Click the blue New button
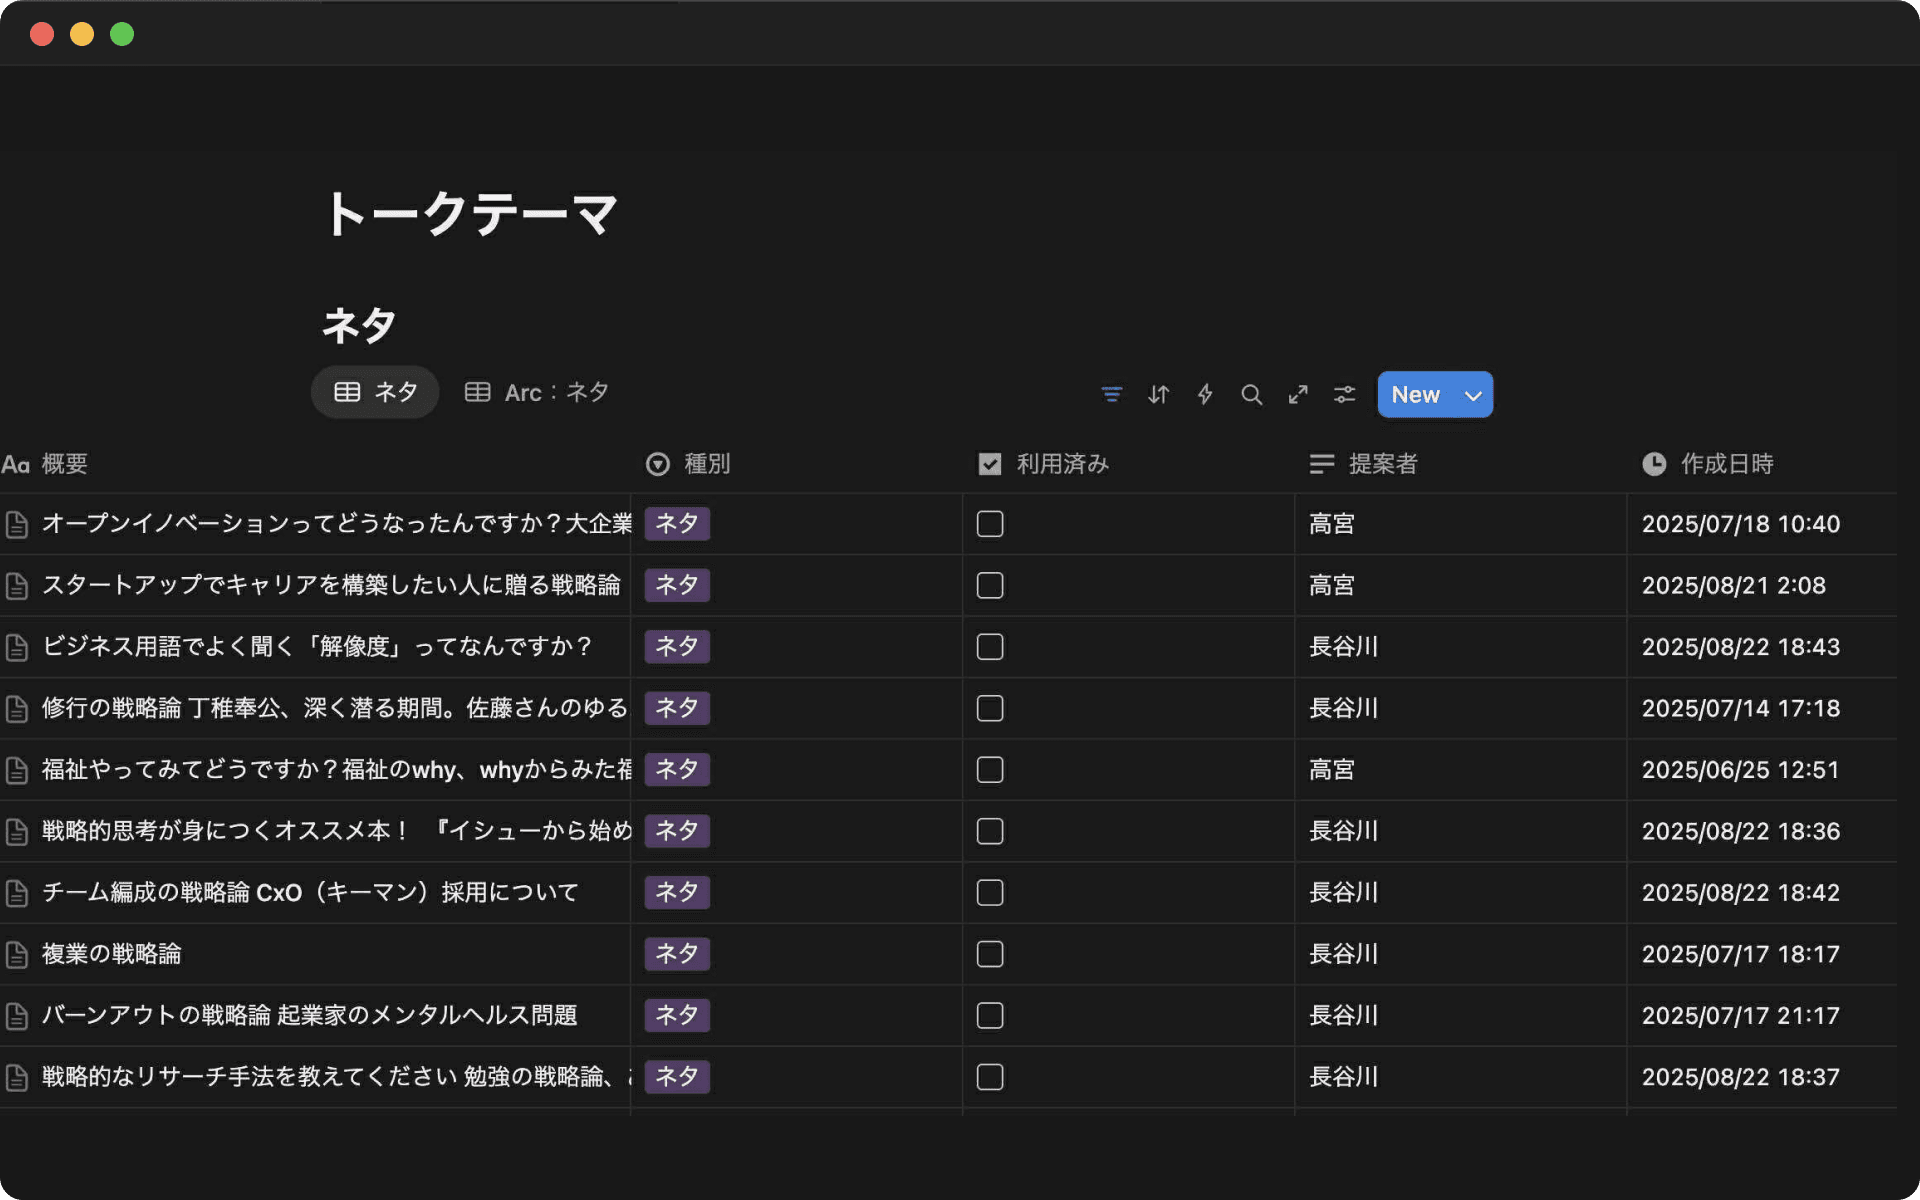 (x=1415, y=395)
